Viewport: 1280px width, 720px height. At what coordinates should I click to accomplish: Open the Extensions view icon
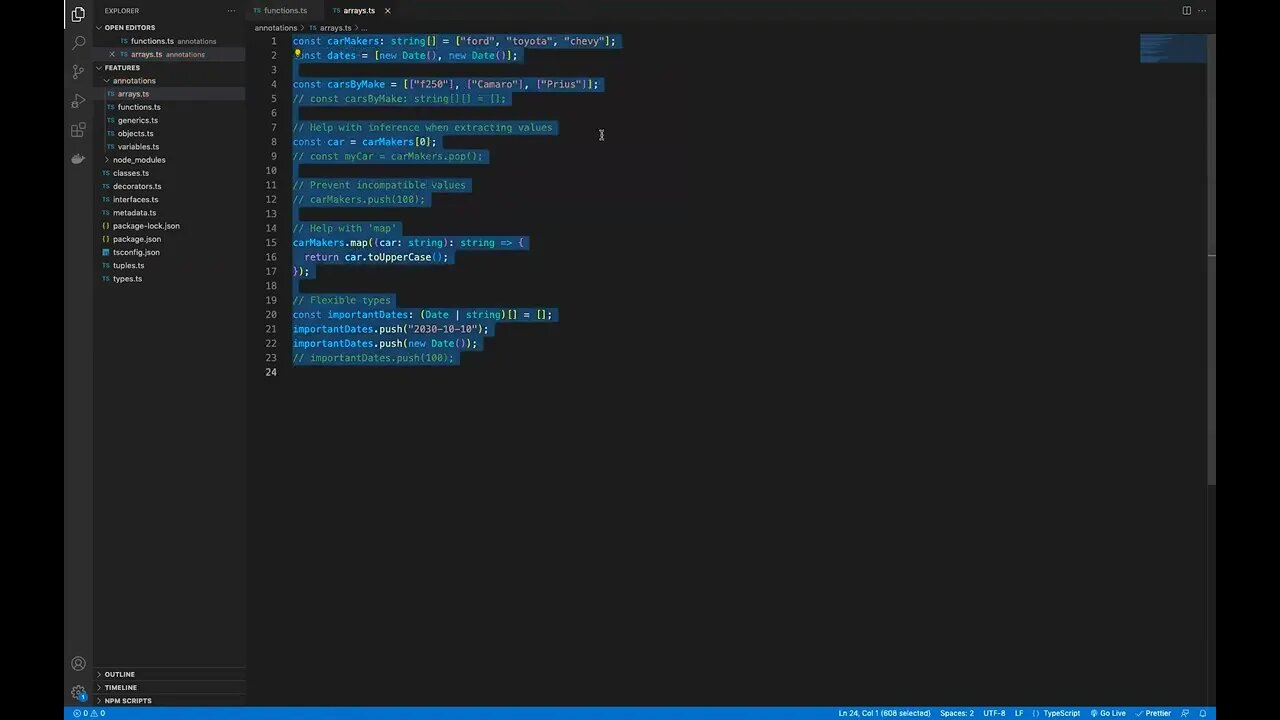(78, 130)
